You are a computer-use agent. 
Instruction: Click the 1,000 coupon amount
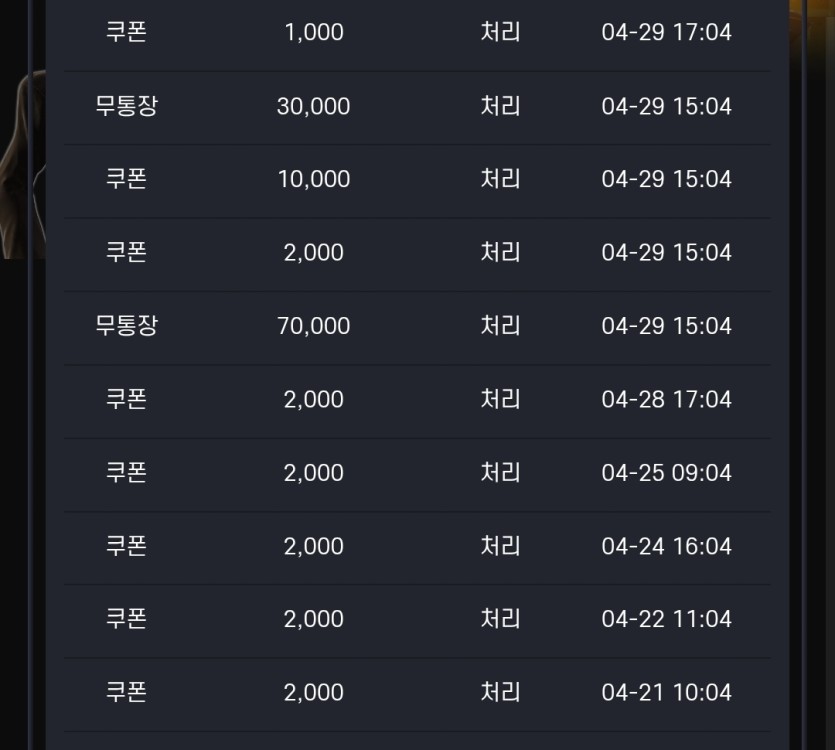point(313,32)
